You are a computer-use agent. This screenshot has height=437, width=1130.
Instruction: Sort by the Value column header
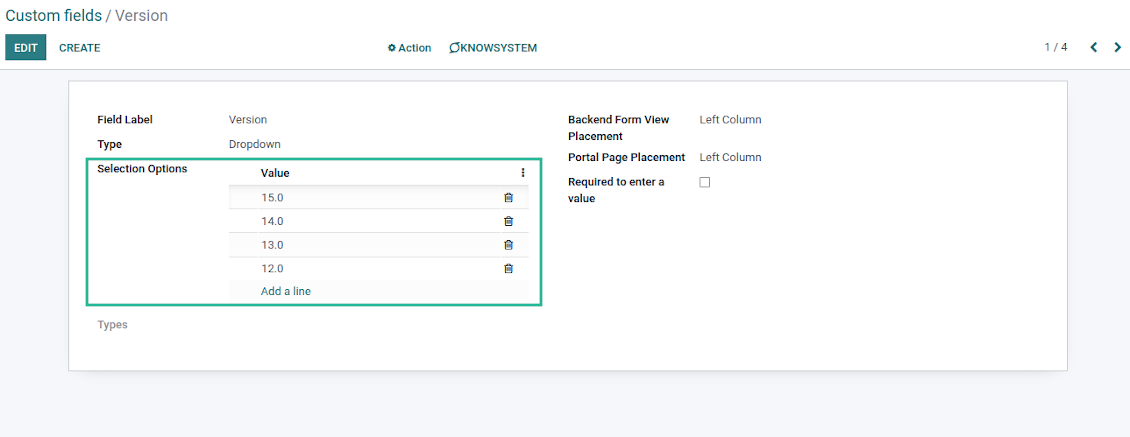(x=275, y=173)
